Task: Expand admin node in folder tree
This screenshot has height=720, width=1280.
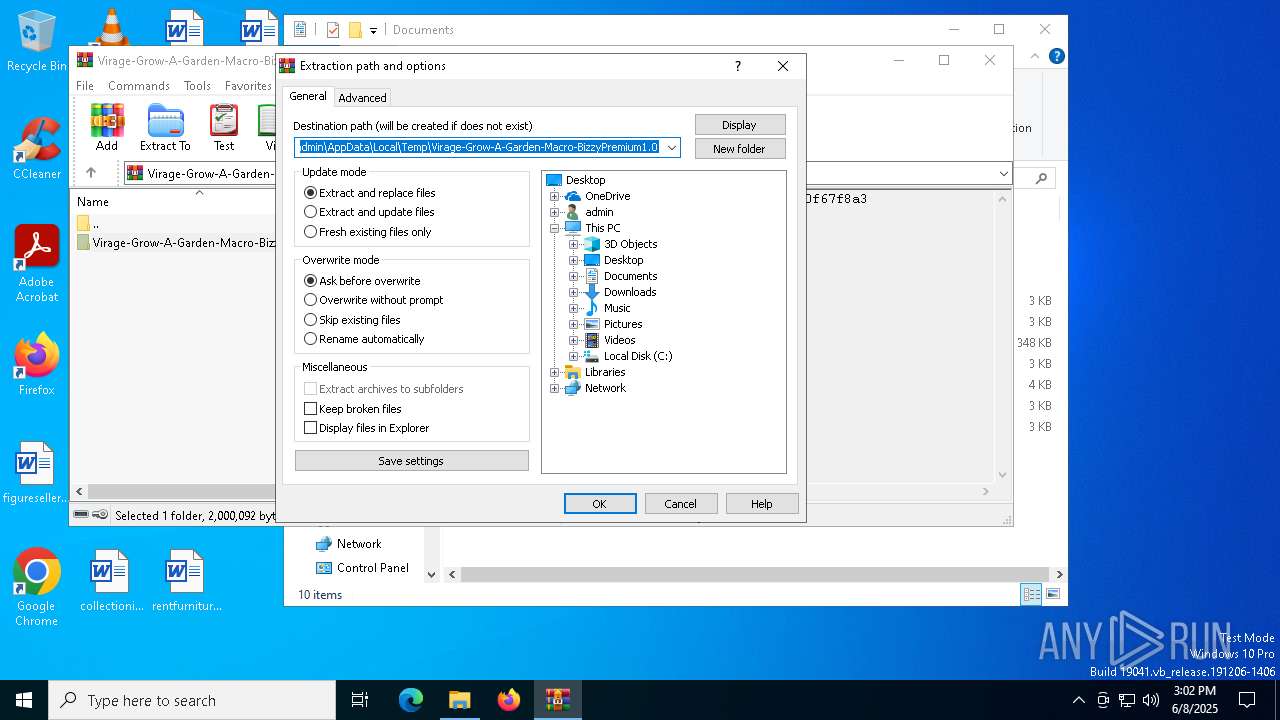Action: [555, 212]
